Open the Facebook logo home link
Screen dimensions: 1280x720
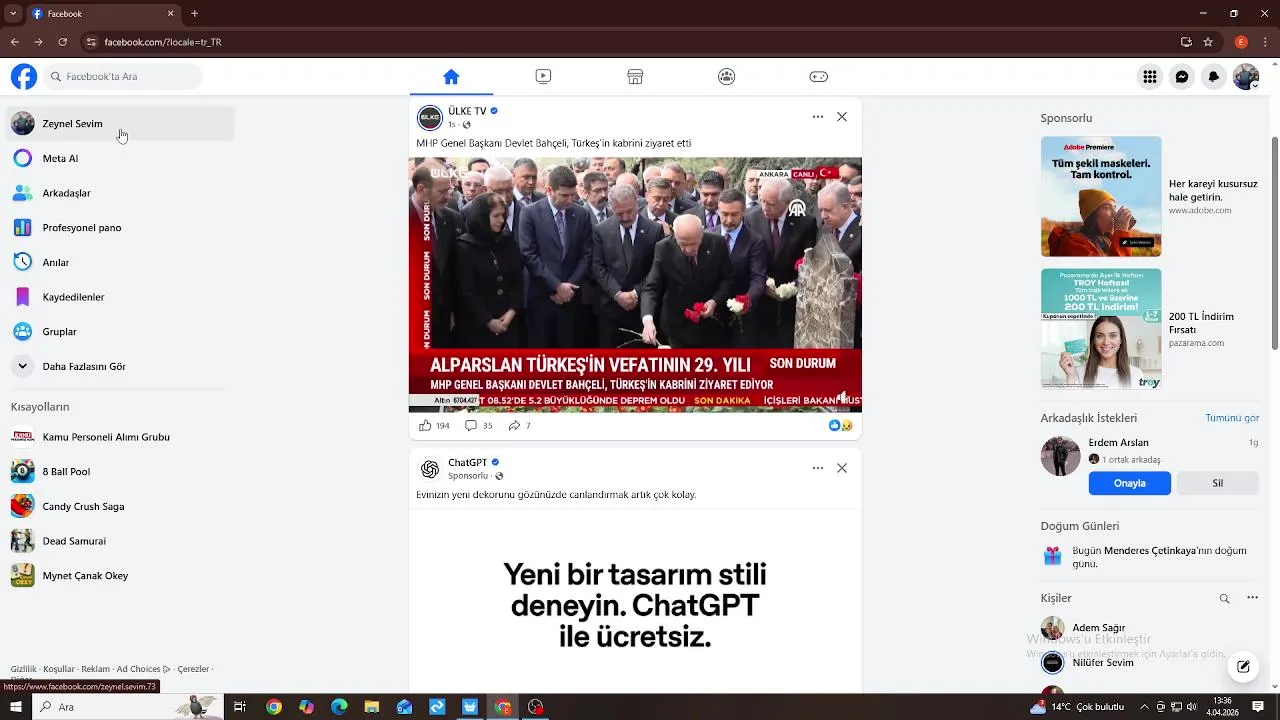click(x=24, y=77)
